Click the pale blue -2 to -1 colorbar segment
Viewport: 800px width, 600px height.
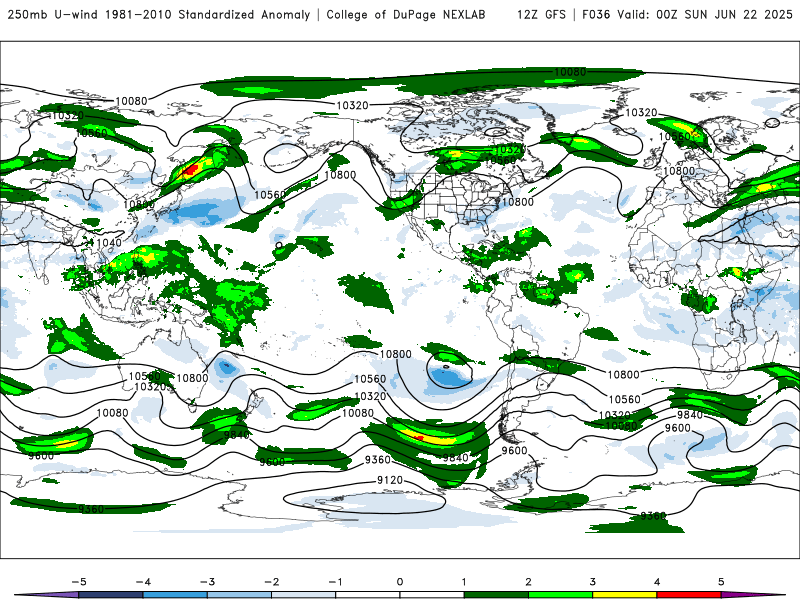tap(304, 595)
